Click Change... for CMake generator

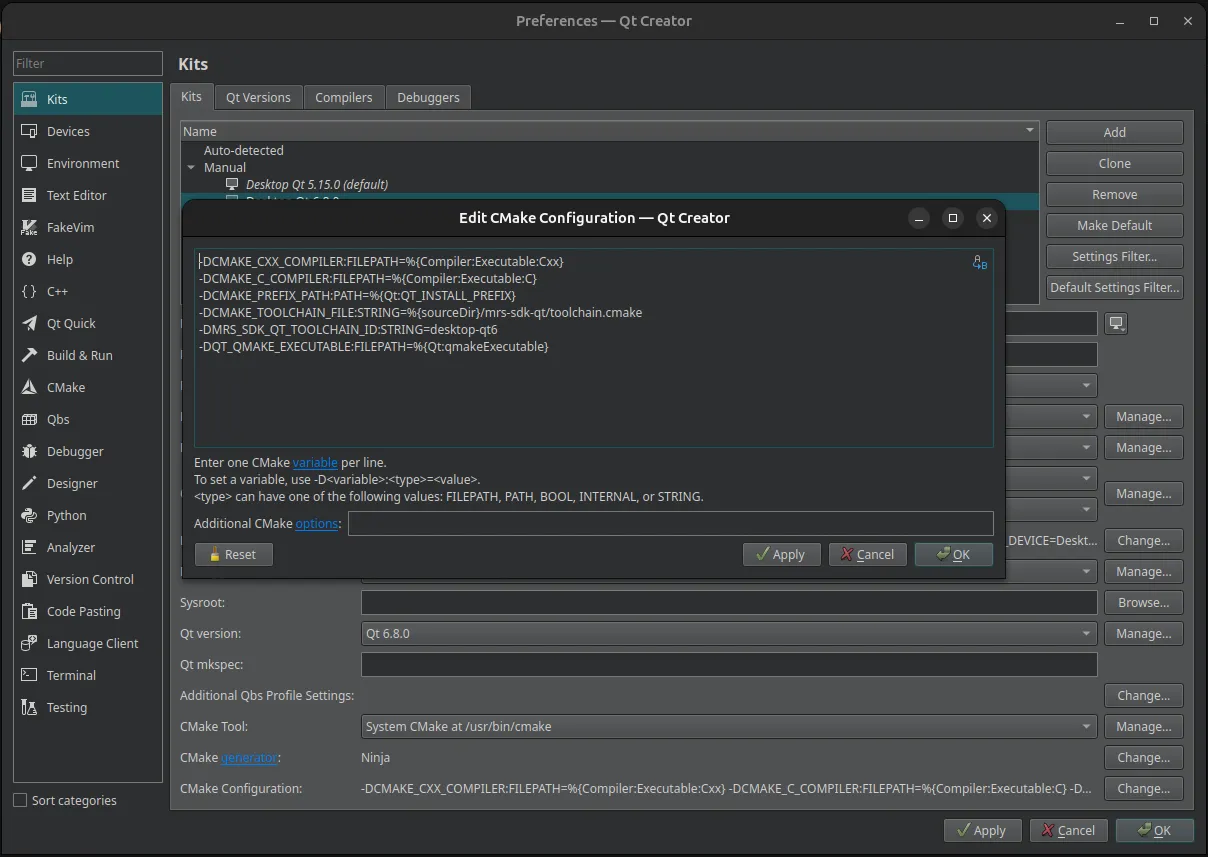click(x=1144, y=757)
